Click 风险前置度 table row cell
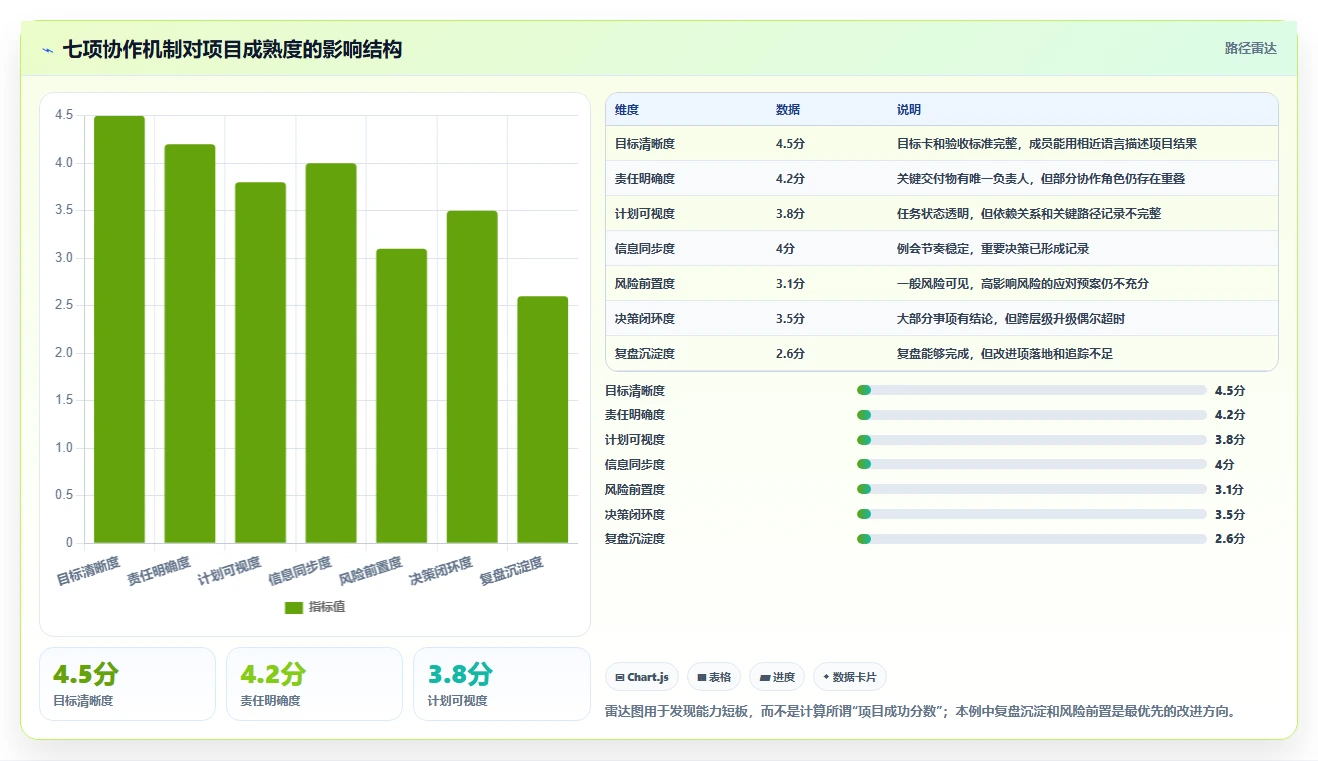The height and width of the screenshot is (761, 1318). tap(645, 284)
